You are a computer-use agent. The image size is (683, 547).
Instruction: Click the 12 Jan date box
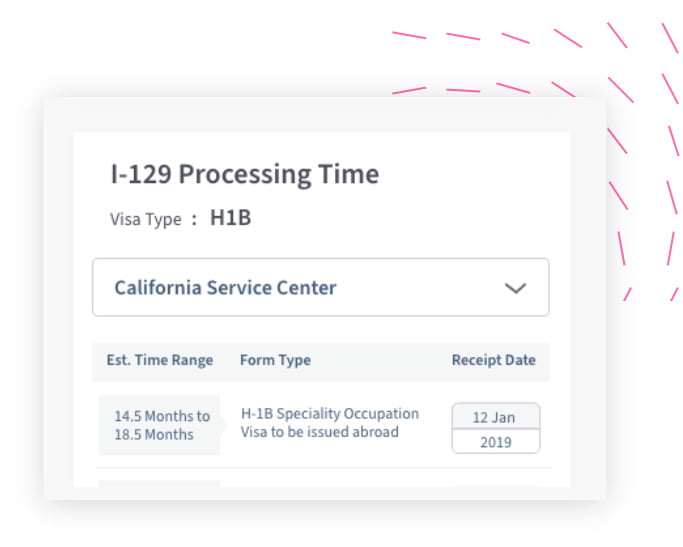click(496, 416)
